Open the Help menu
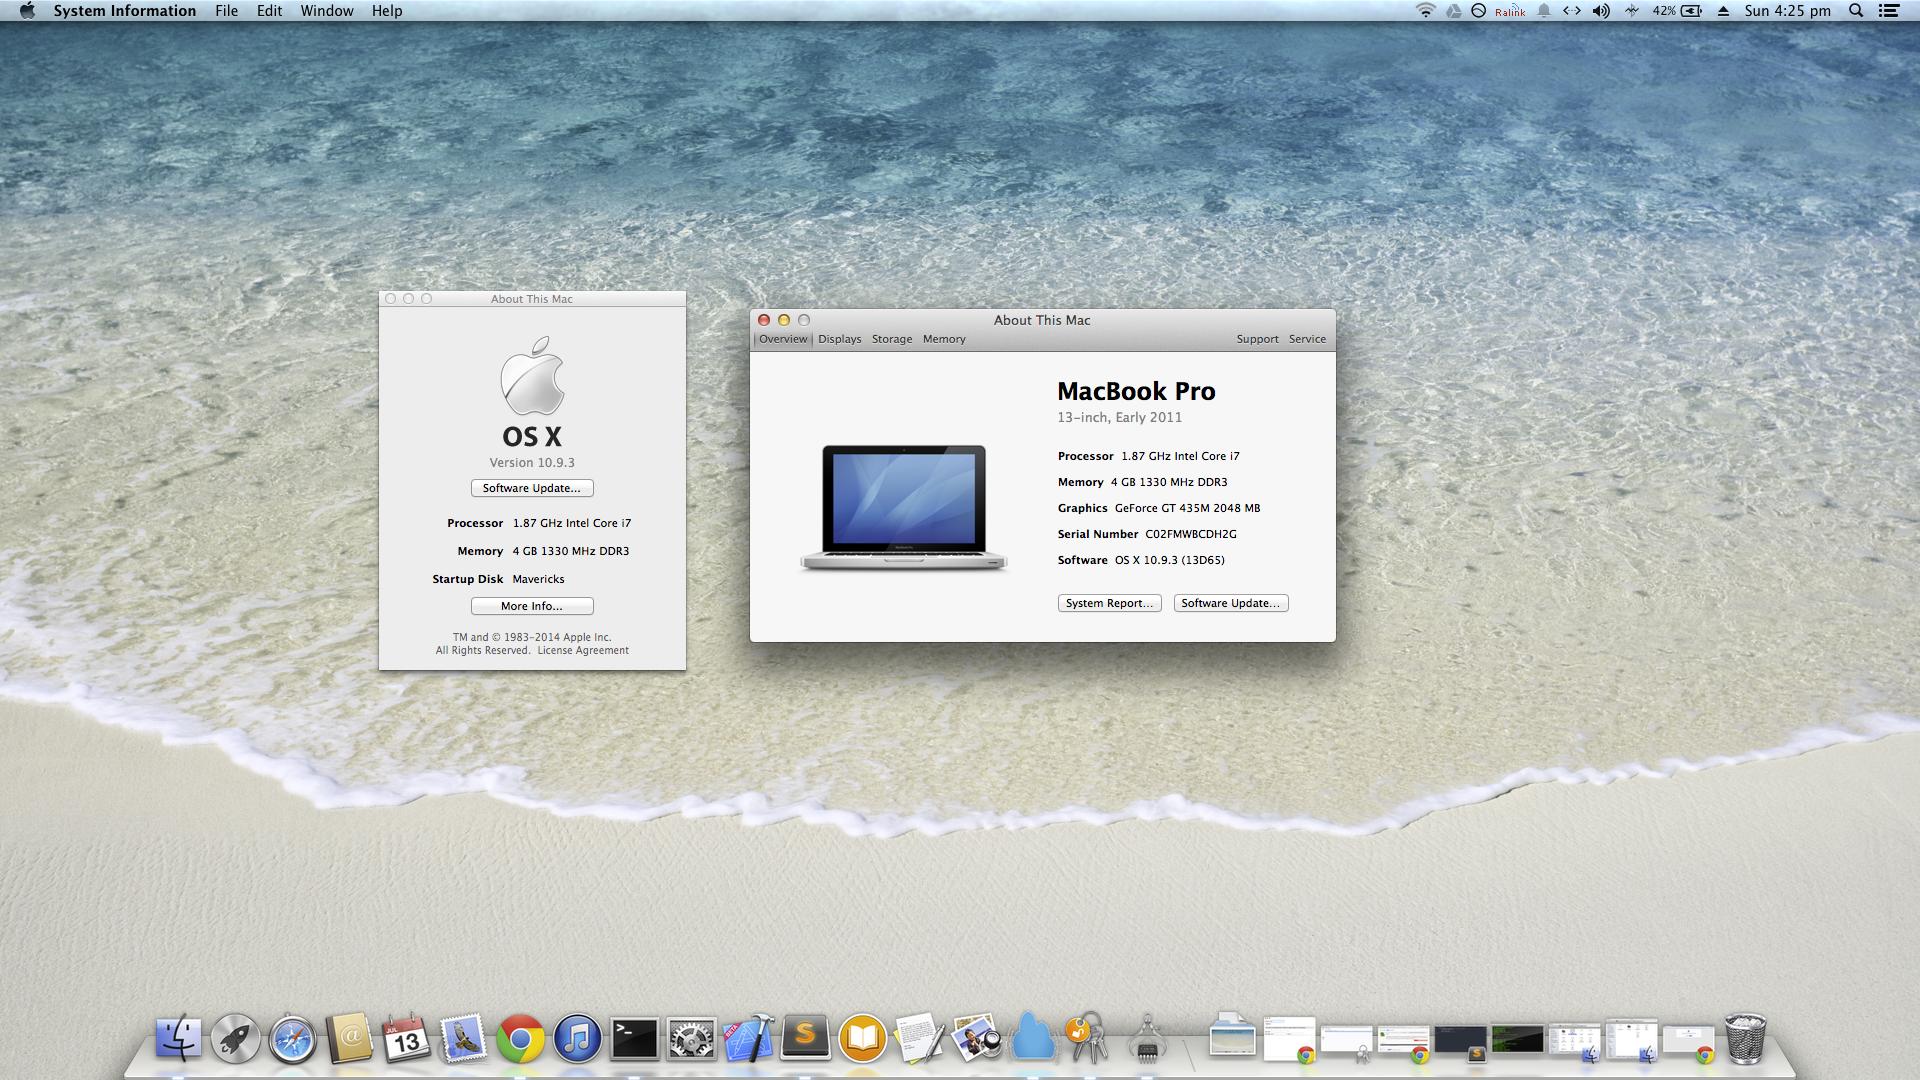Viewport: 1920px width, 1080px height. (387, 11)
